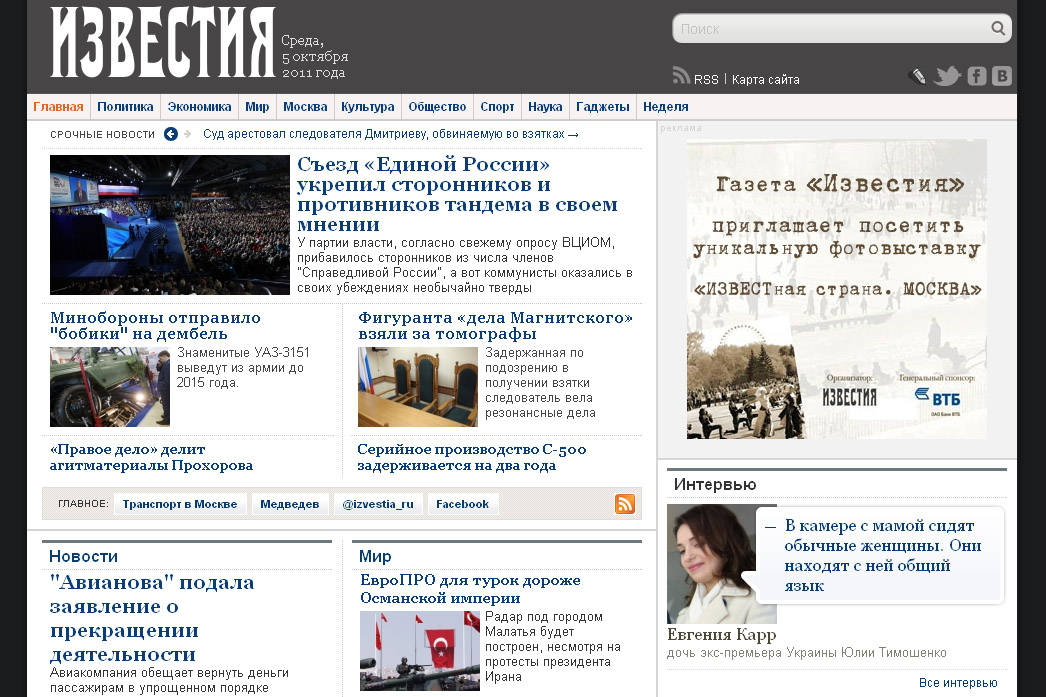This screenshot has height=697, width=1046.
Task: Open headline ЕвроПРО для турок дороже
Action: click(x=470, y=589)
